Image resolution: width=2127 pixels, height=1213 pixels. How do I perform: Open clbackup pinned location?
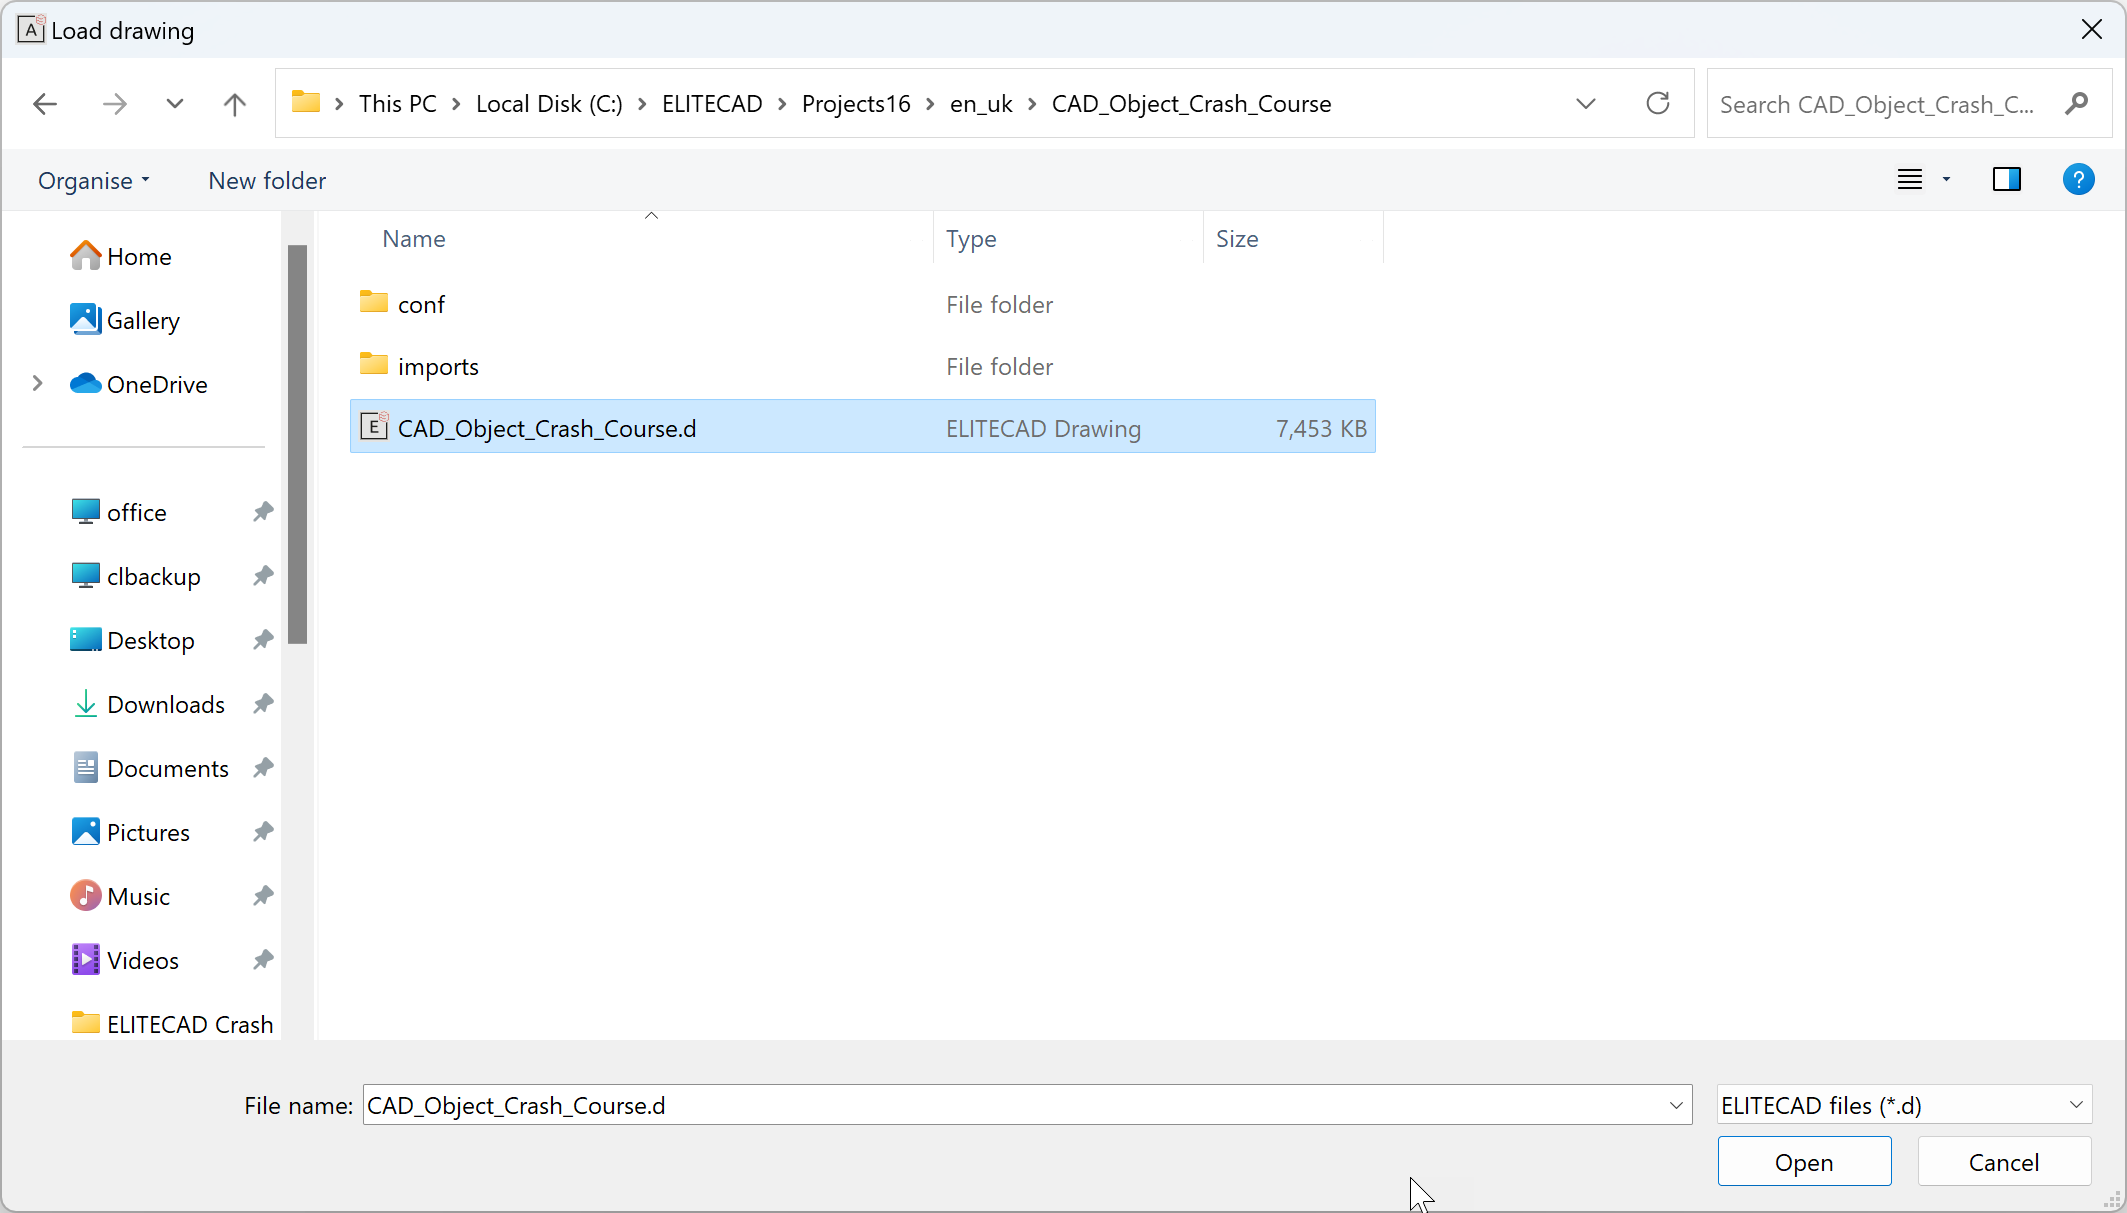pyautogui.click(x=136, y=577)
